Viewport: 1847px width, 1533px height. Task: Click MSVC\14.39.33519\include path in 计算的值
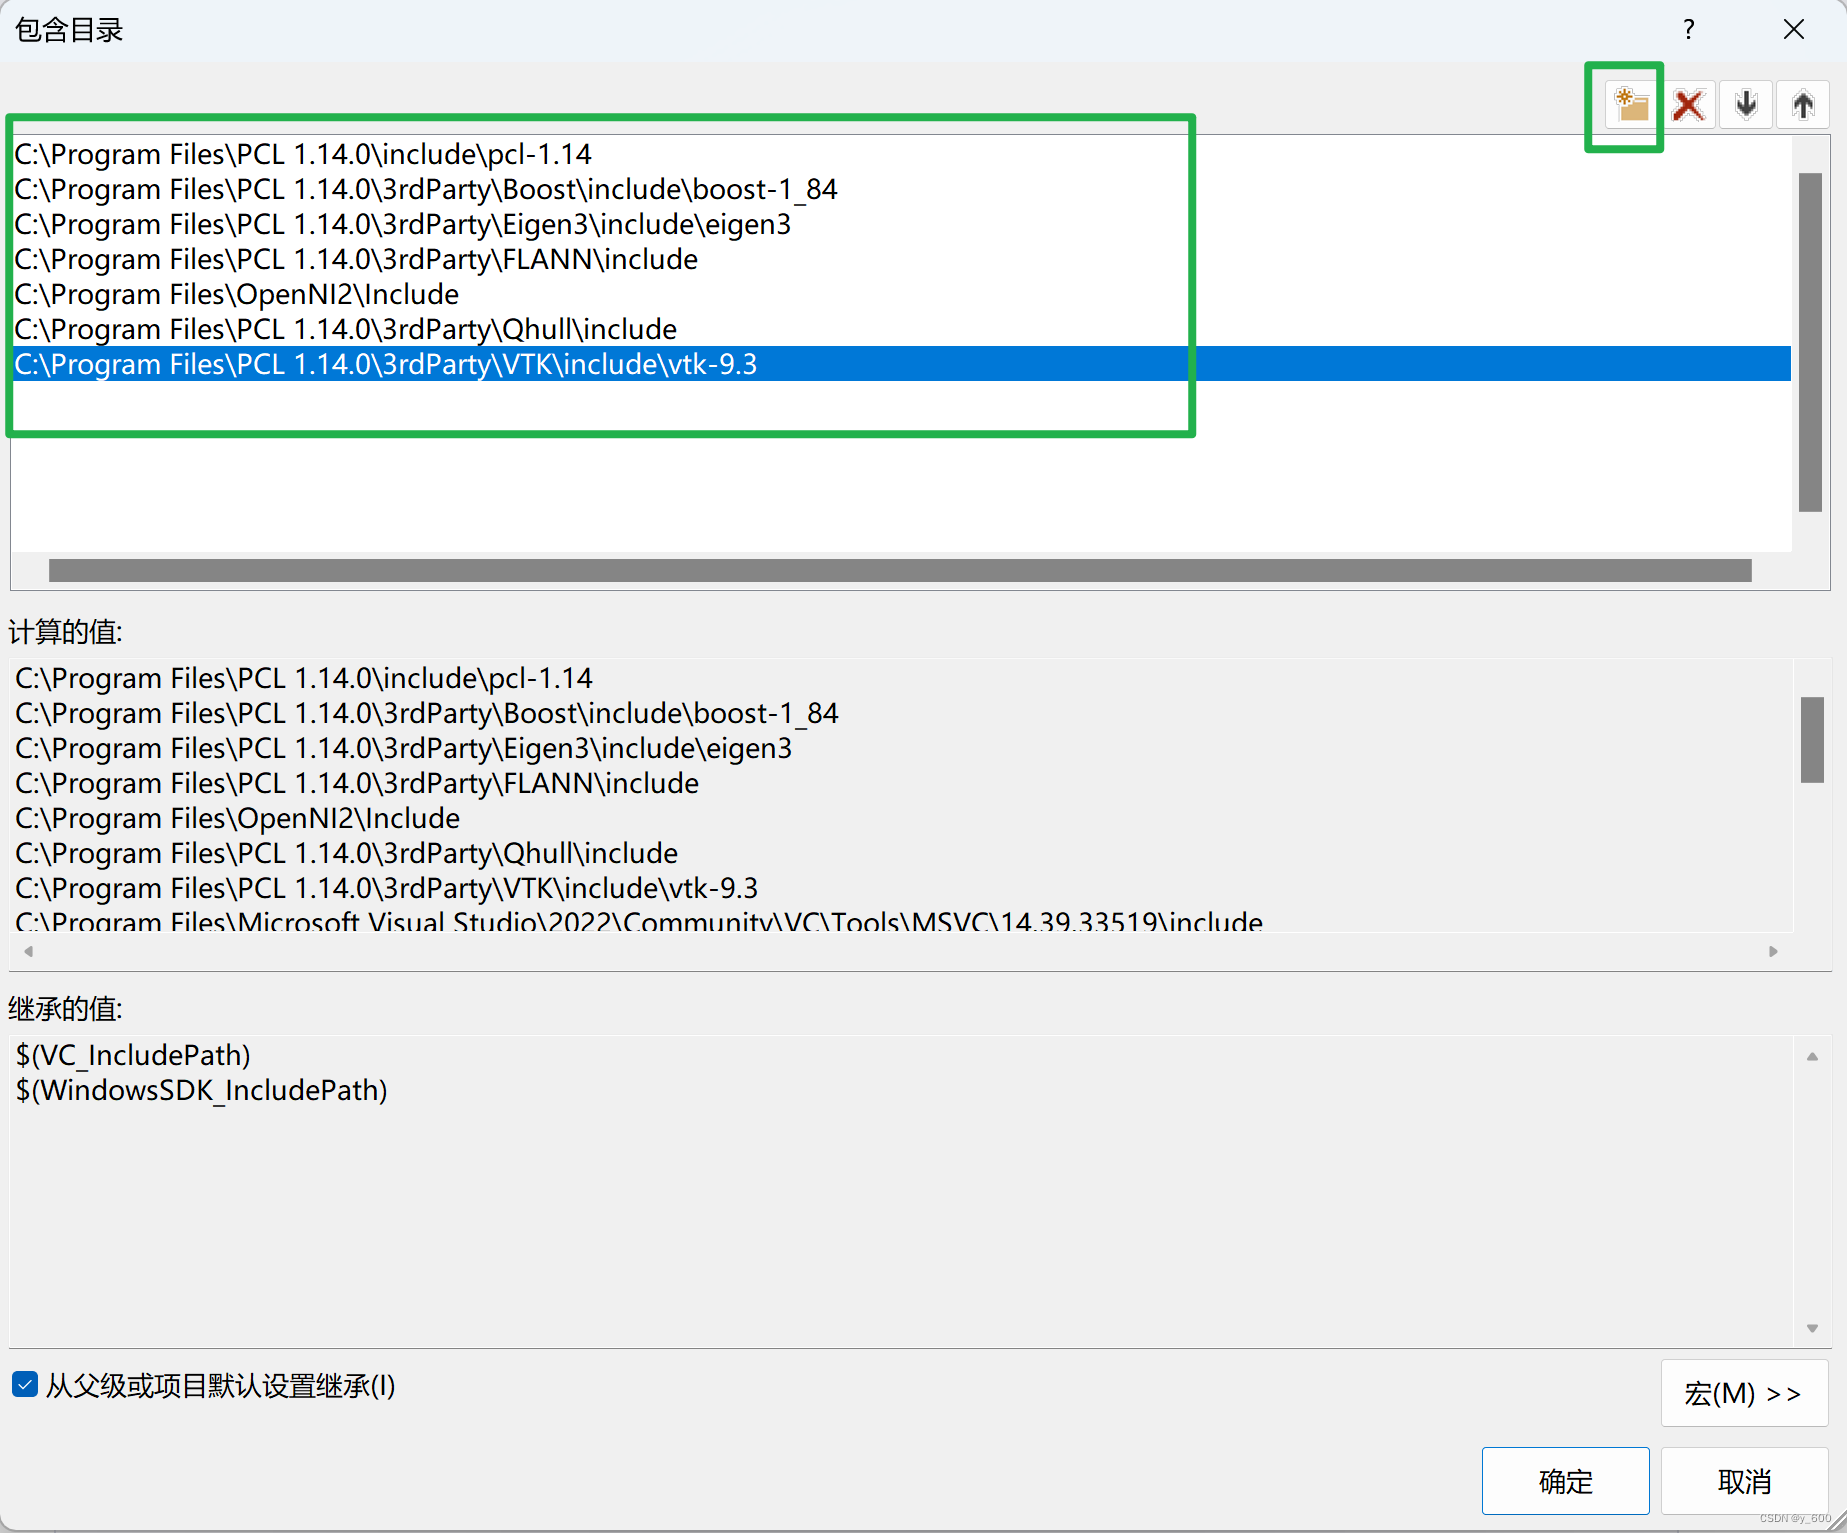pos(639,921)
